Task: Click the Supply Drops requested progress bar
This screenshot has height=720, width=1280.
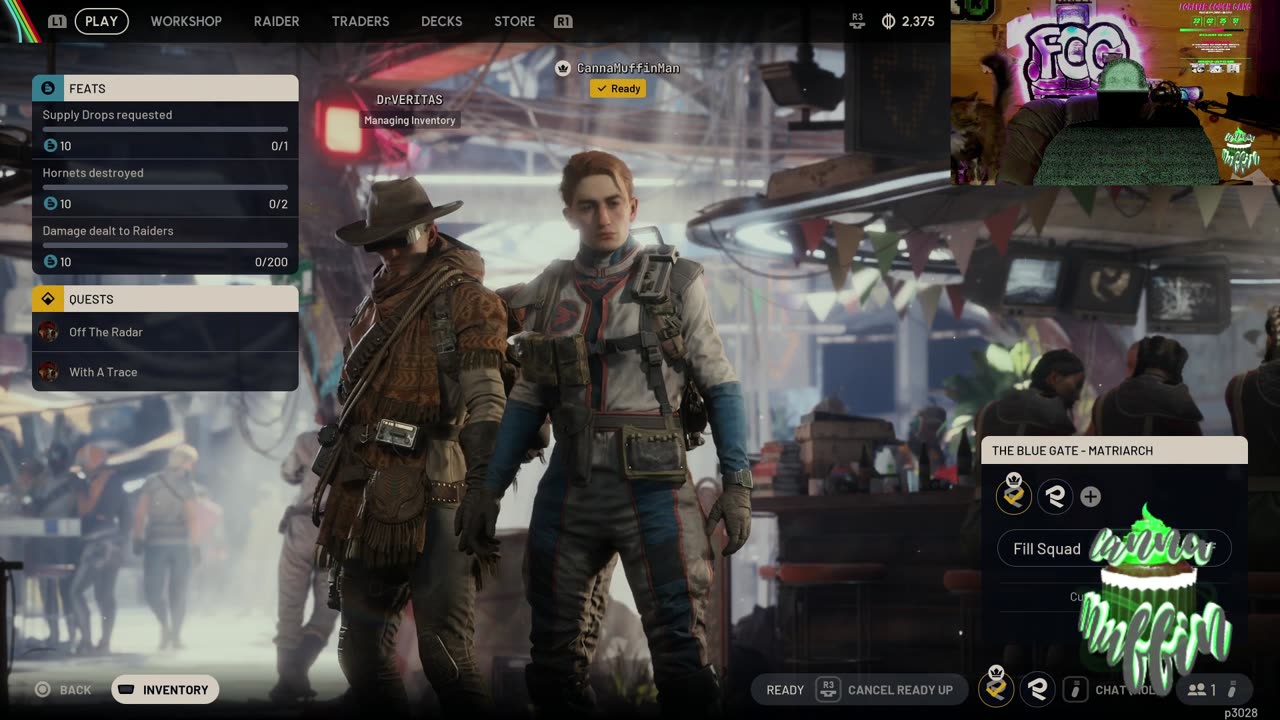Action: [165, 129]
